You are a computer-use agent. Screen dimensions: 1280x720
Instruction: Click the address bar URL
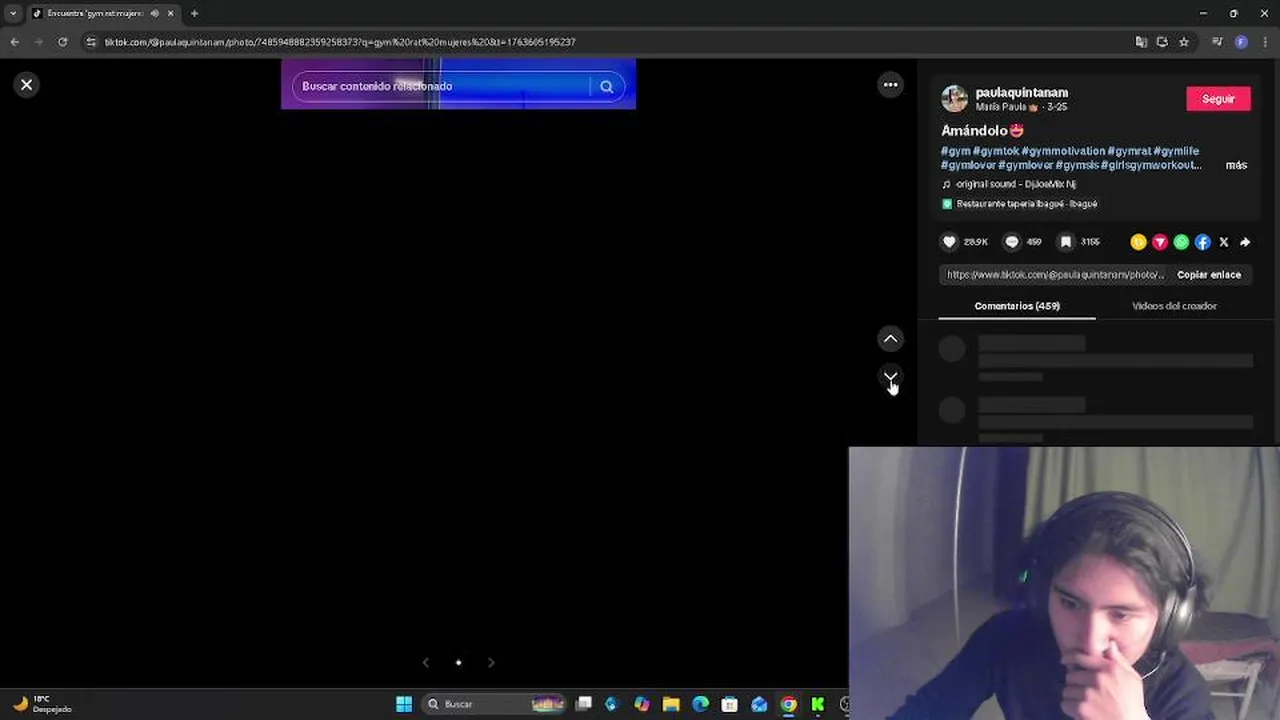click(340, 42)
